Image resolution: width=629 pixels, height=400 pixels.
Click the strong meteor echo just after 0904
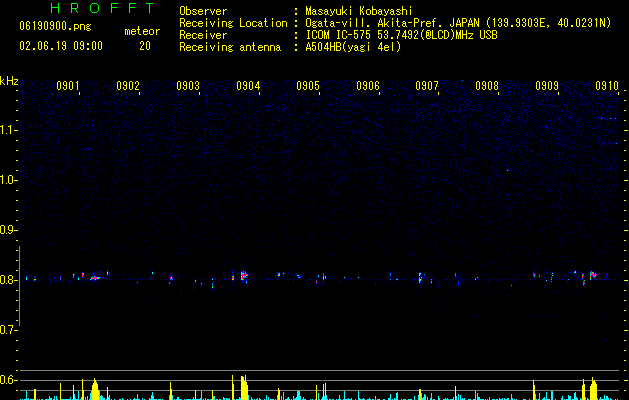coord(244,275)
